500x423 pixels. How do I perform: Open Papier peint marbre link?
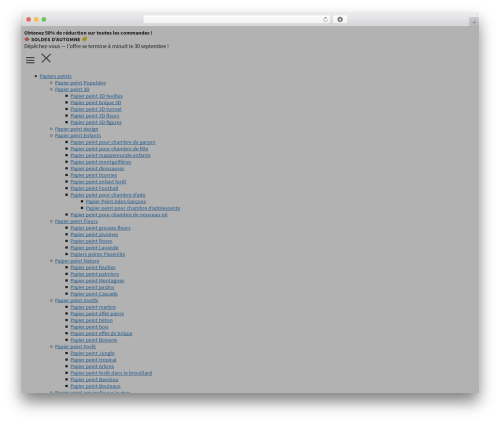93,307
